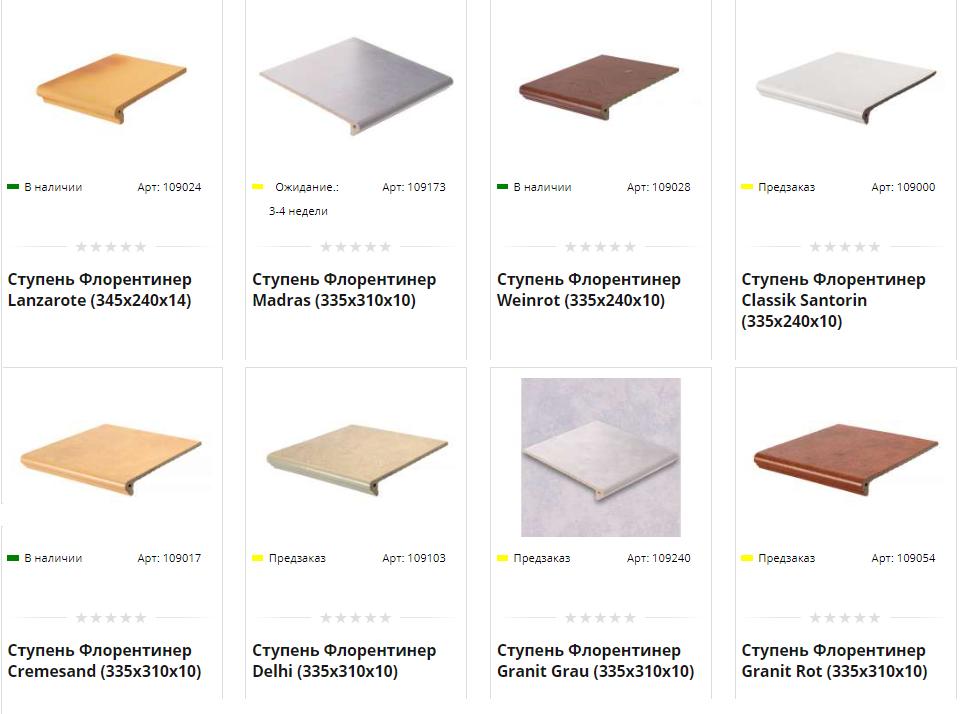Open the Ступень Флорентинер Weinrot (335x240x10) link
Image resolution: width=965 pixels, height=714 pixels.
tap(588, 290)
